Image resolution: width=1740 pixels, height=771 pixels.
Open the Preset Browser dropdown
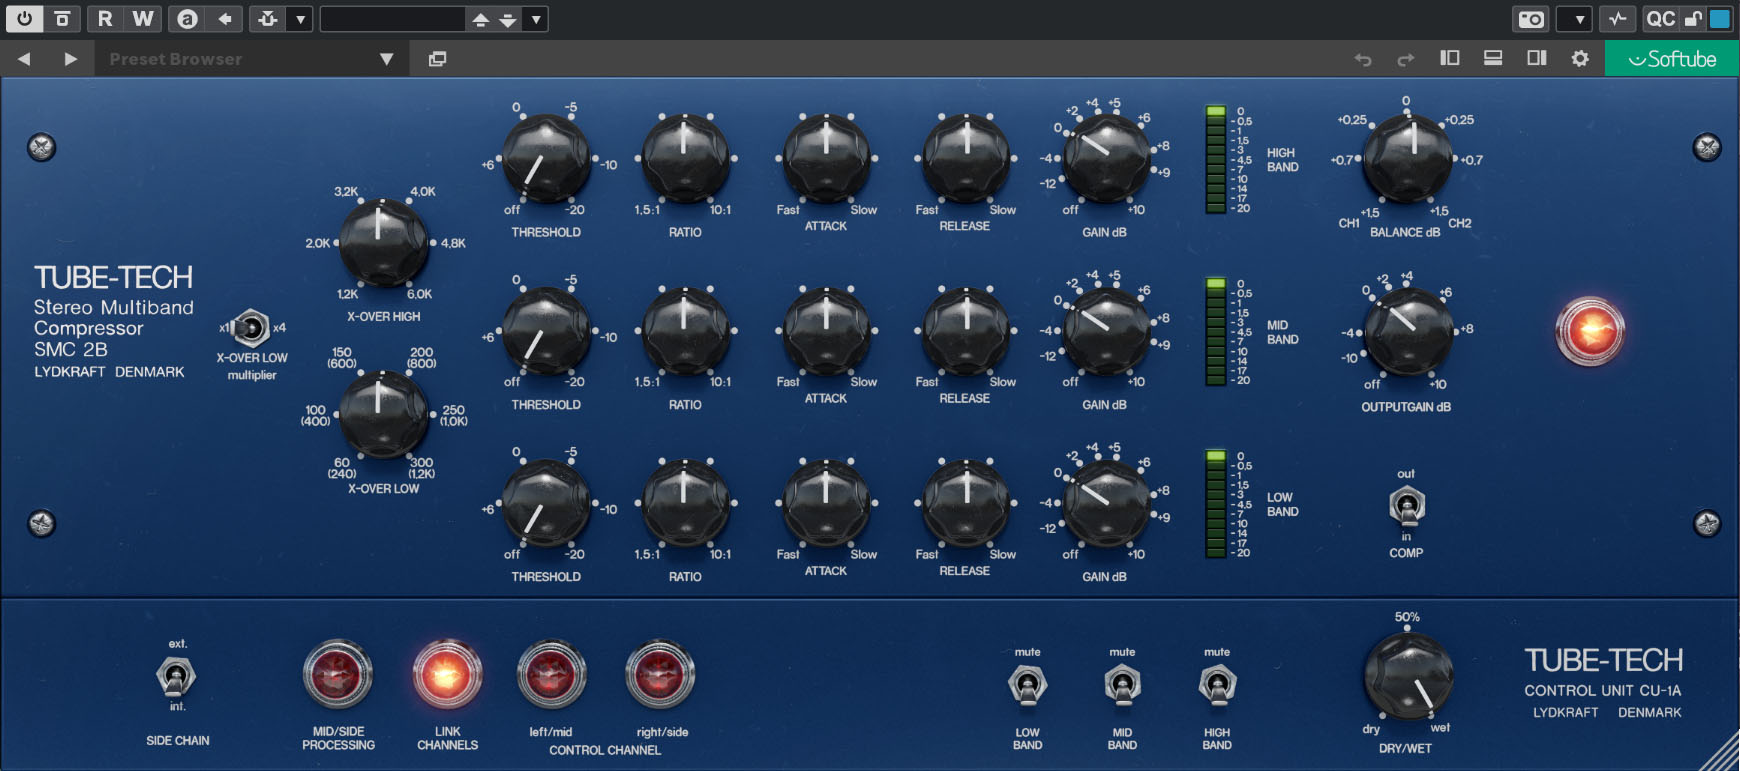(252, 59)
